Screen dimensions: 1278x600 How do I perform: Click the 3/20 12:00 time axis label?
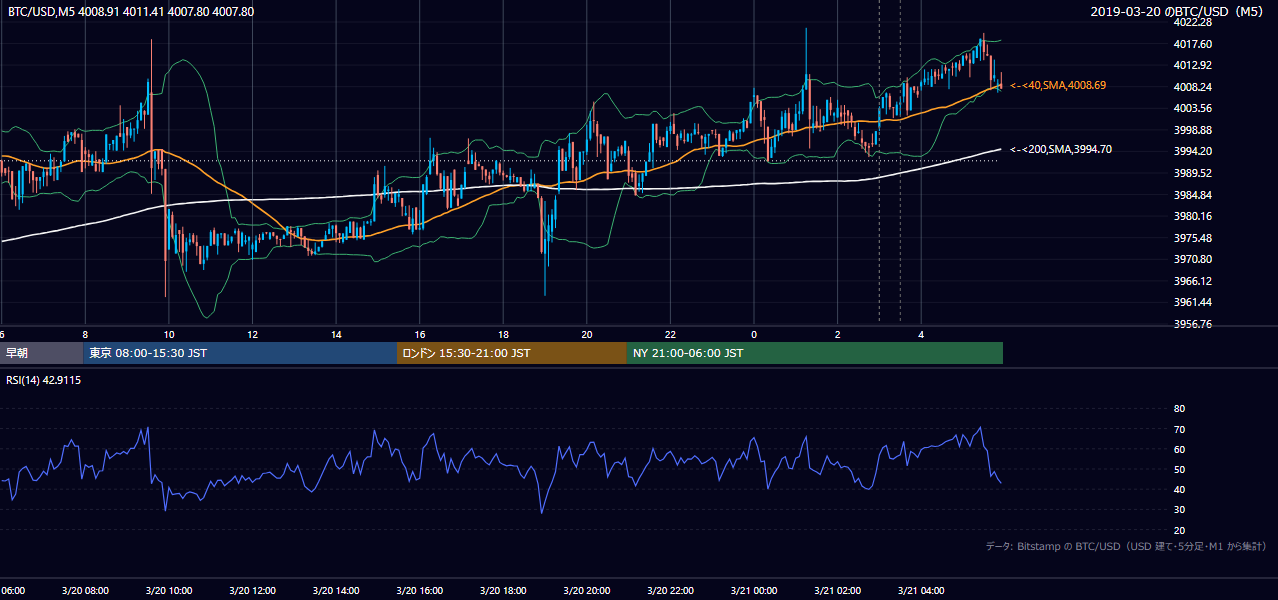(251, 591)
